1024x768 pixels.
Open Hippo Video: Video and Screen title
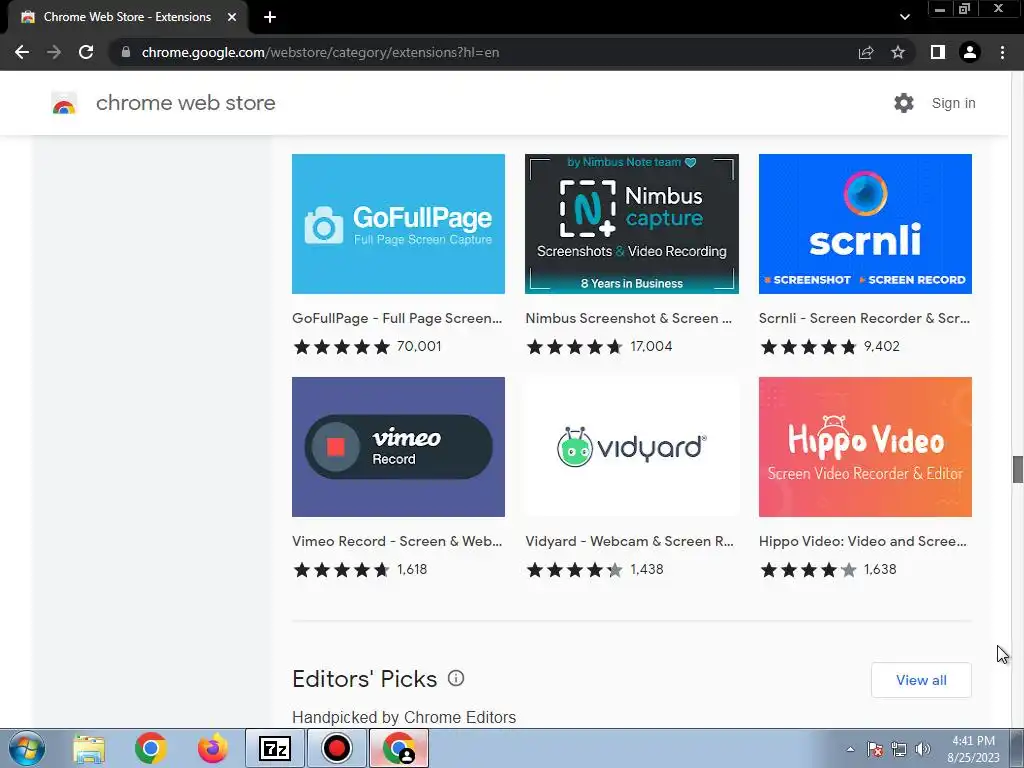(x=863, y=541)
